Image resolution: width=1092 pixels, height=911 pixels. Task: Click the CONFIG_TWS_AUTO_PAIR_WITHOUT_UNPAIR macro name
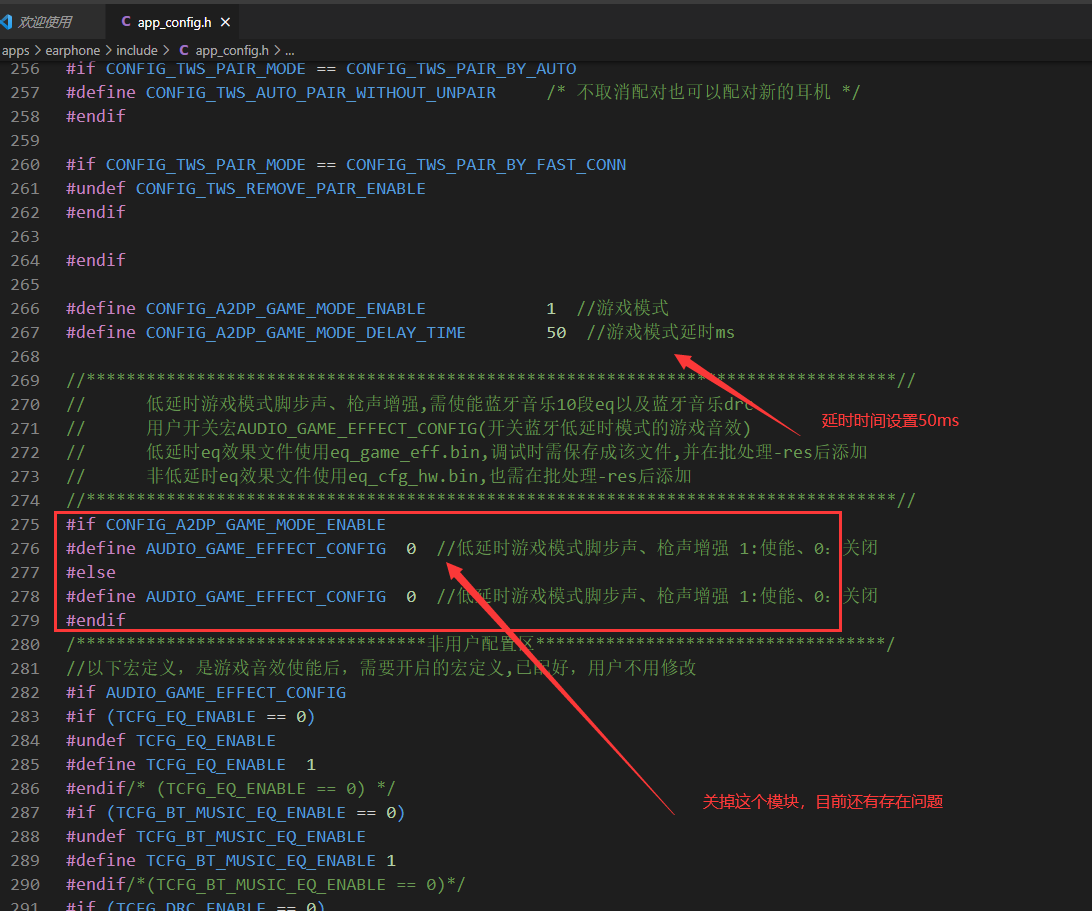coord(321,93)
